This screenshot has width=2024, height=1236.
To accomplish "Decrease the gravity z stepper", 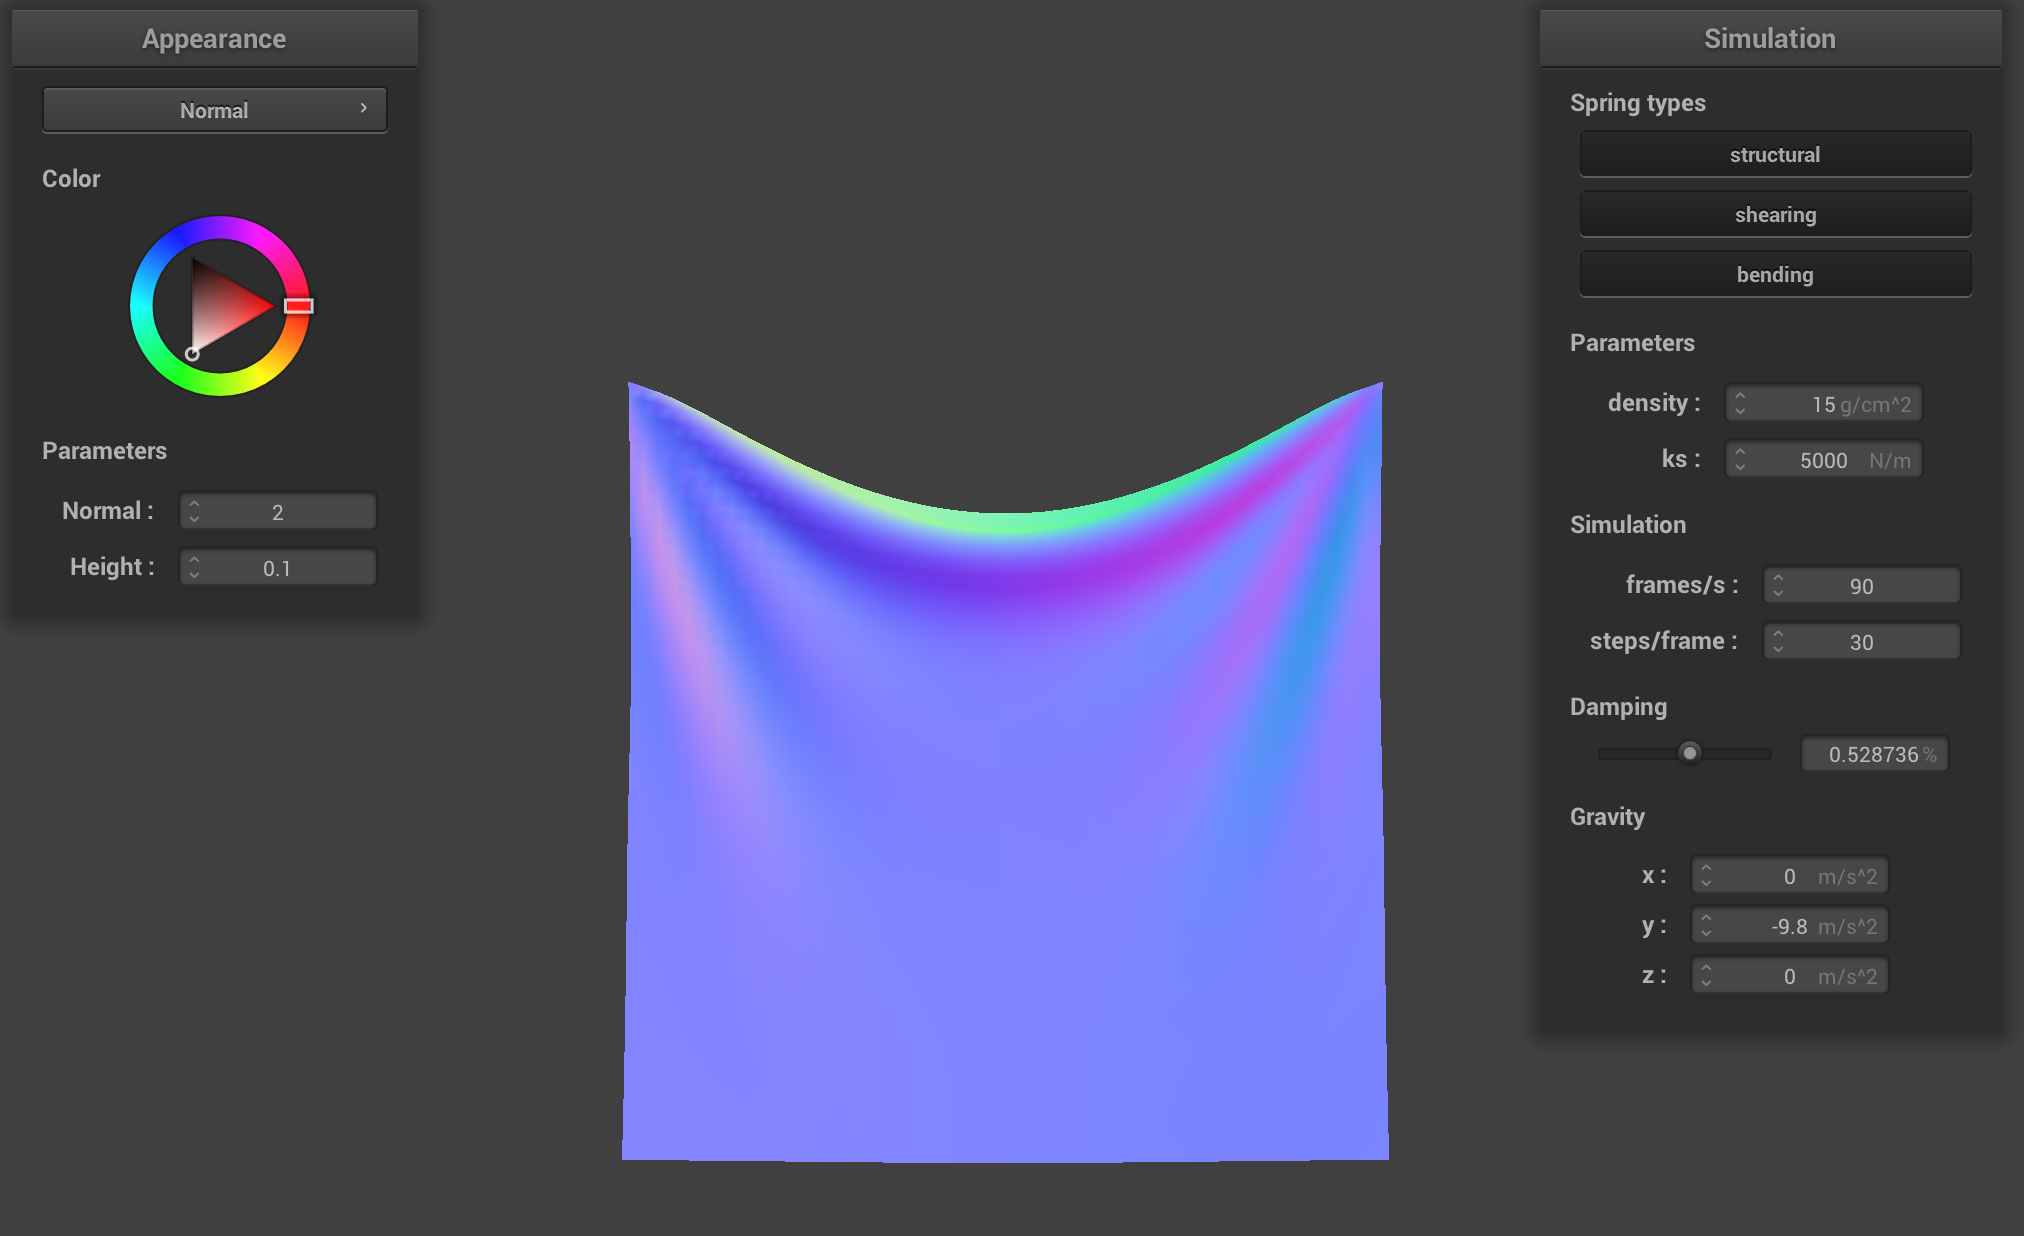I will click(x=1706, y=983).
